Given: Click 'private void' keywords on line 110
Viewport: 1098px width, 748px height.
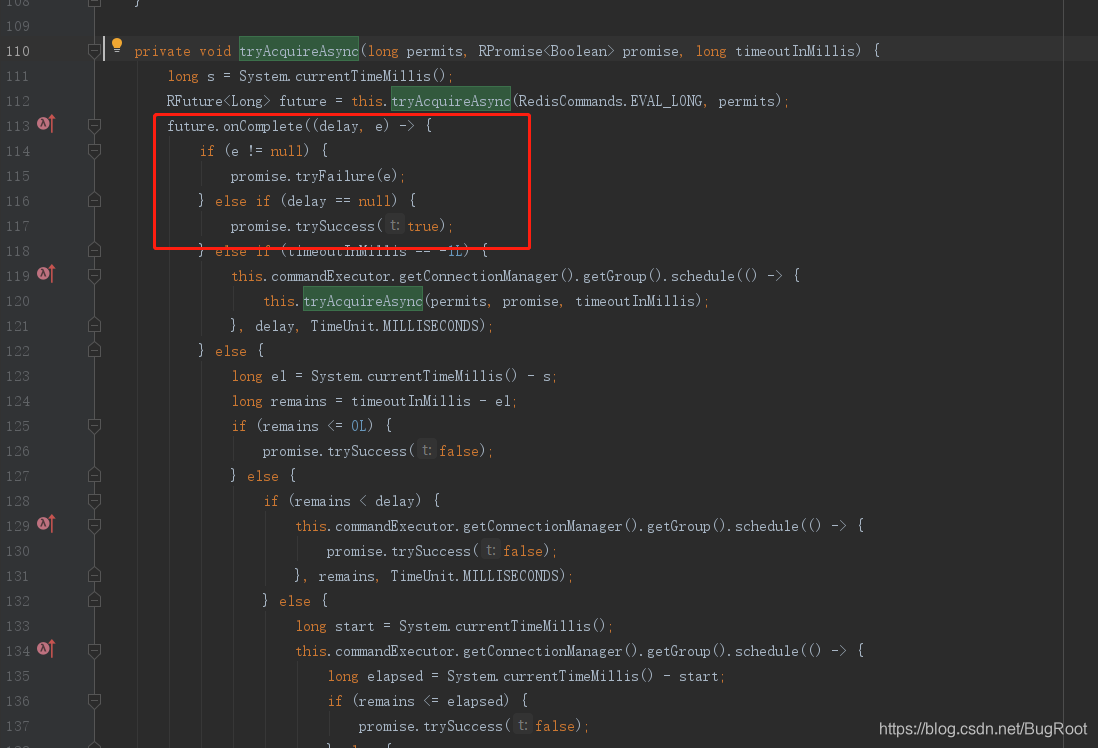Looking at the screenshot, I should coord(182,50).
